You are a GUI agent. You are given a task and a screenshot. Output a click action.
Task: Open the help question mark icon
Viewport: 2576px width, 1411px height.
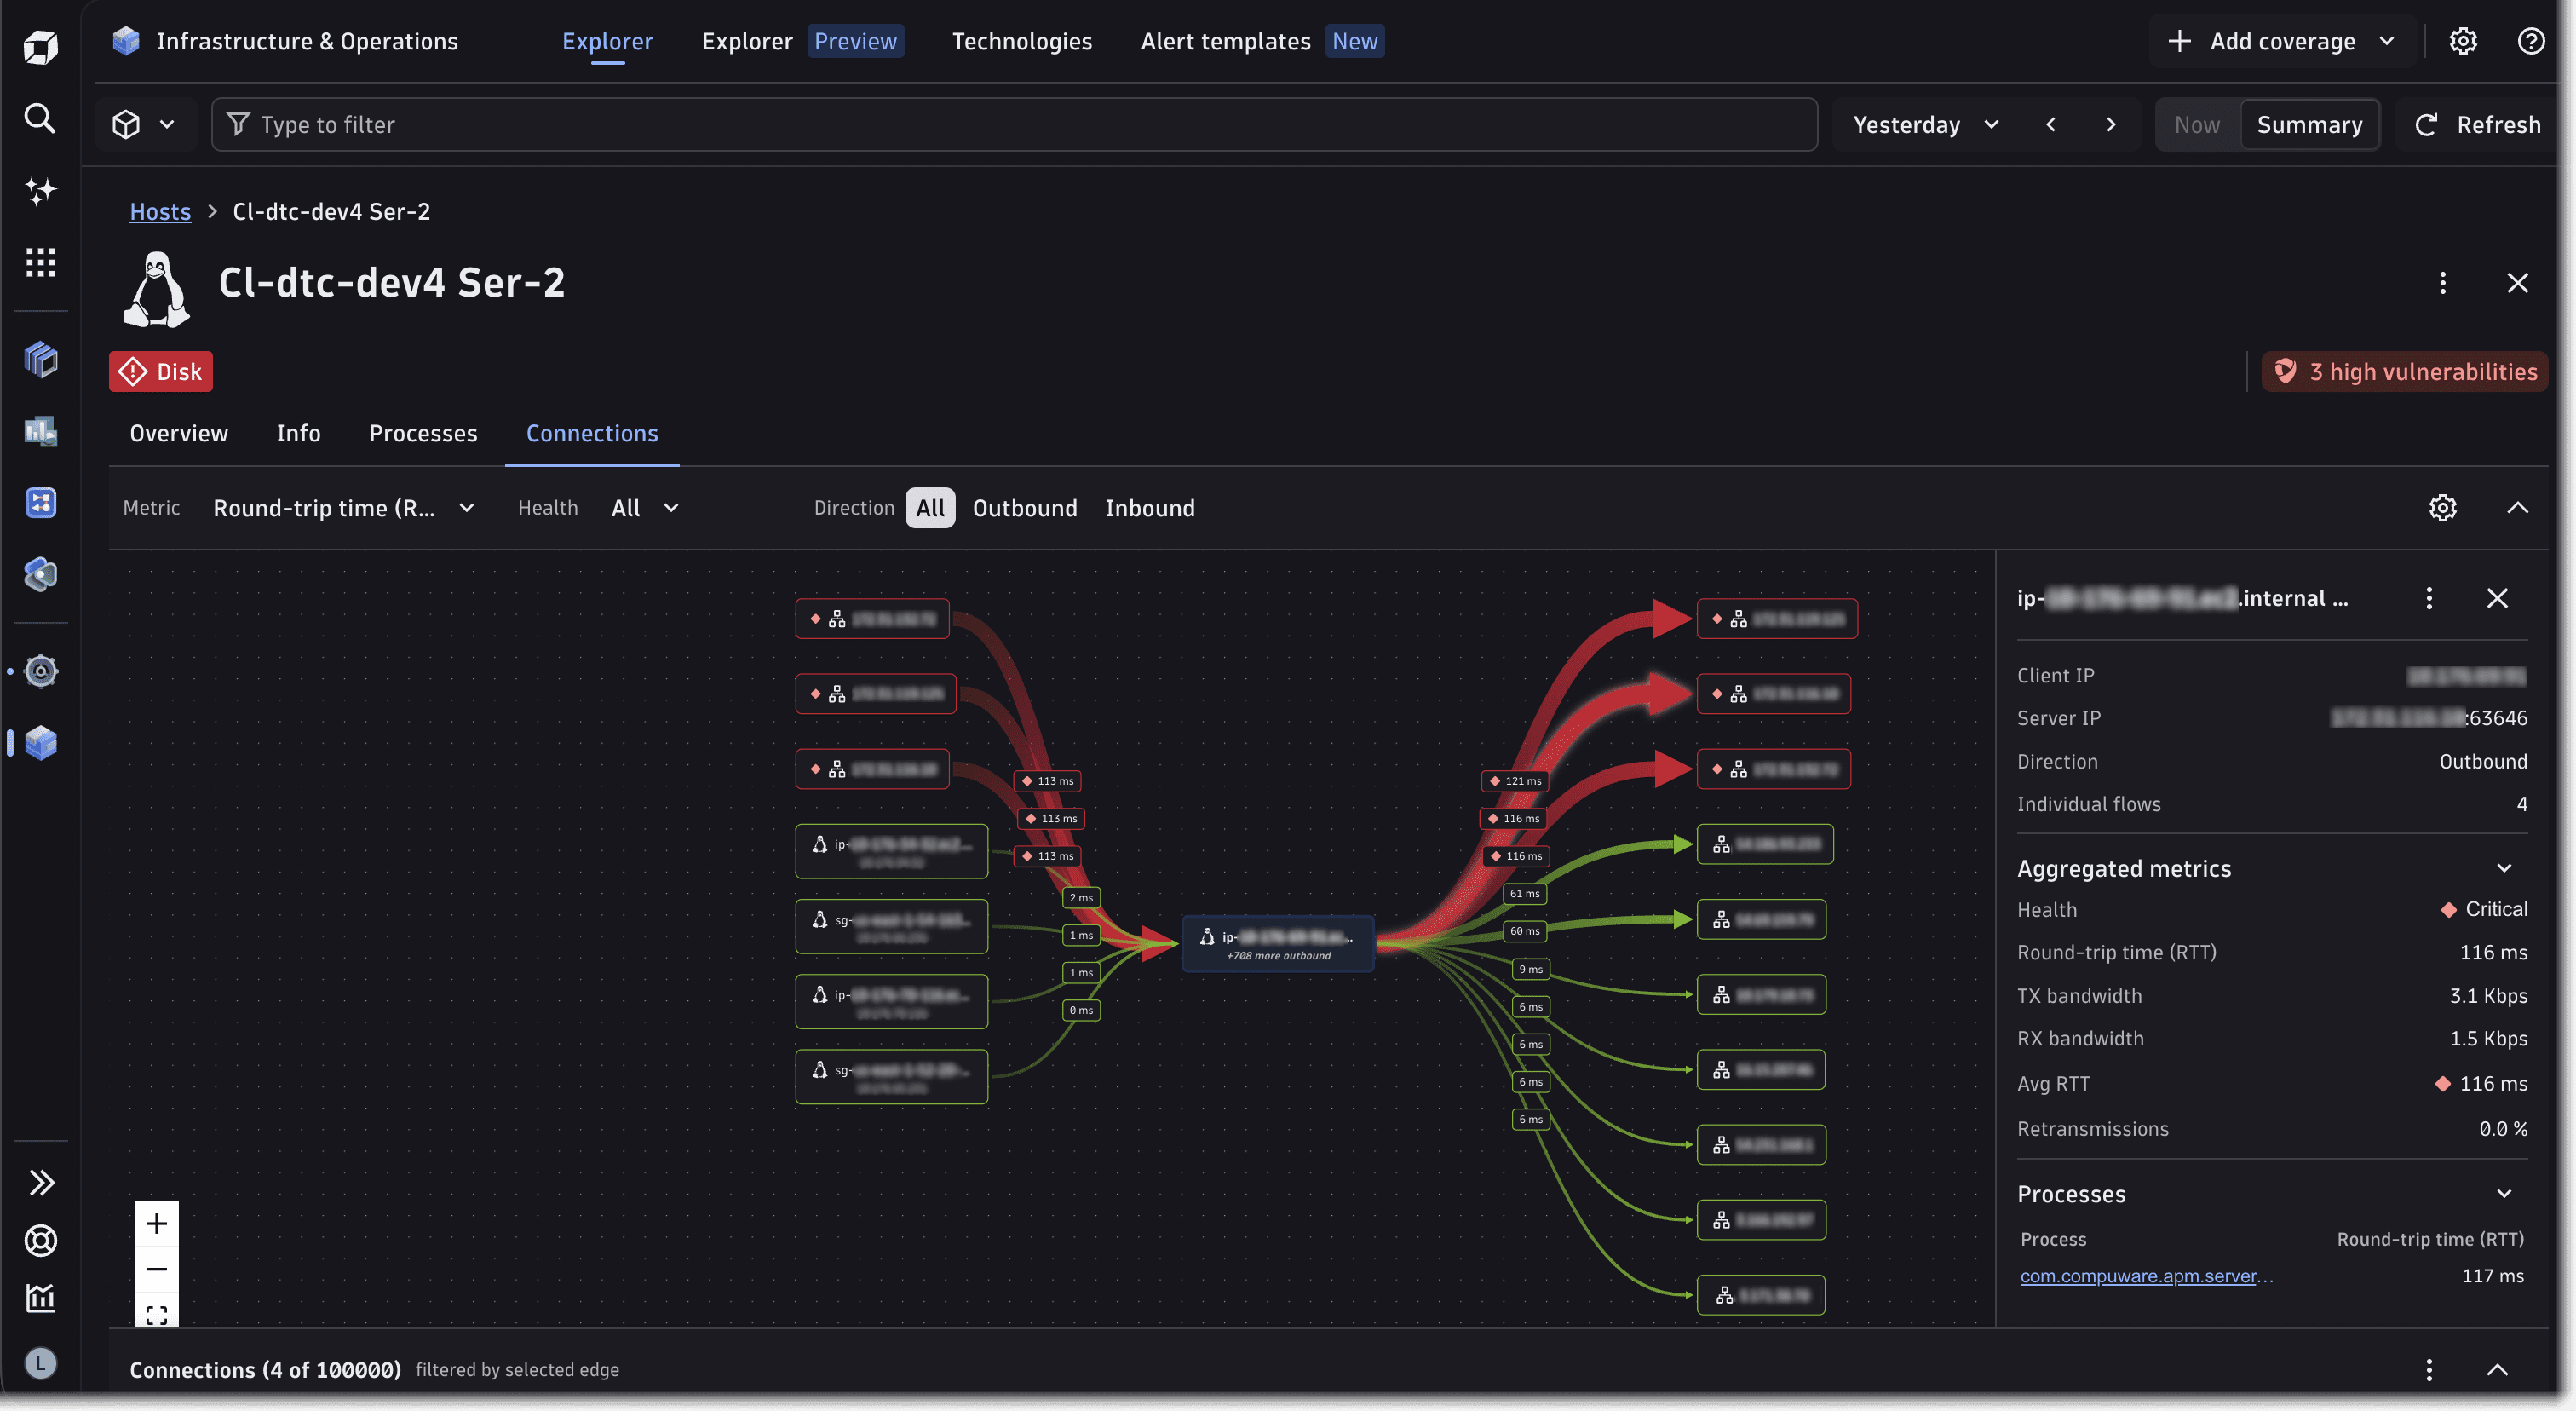tap(2531, 41)
